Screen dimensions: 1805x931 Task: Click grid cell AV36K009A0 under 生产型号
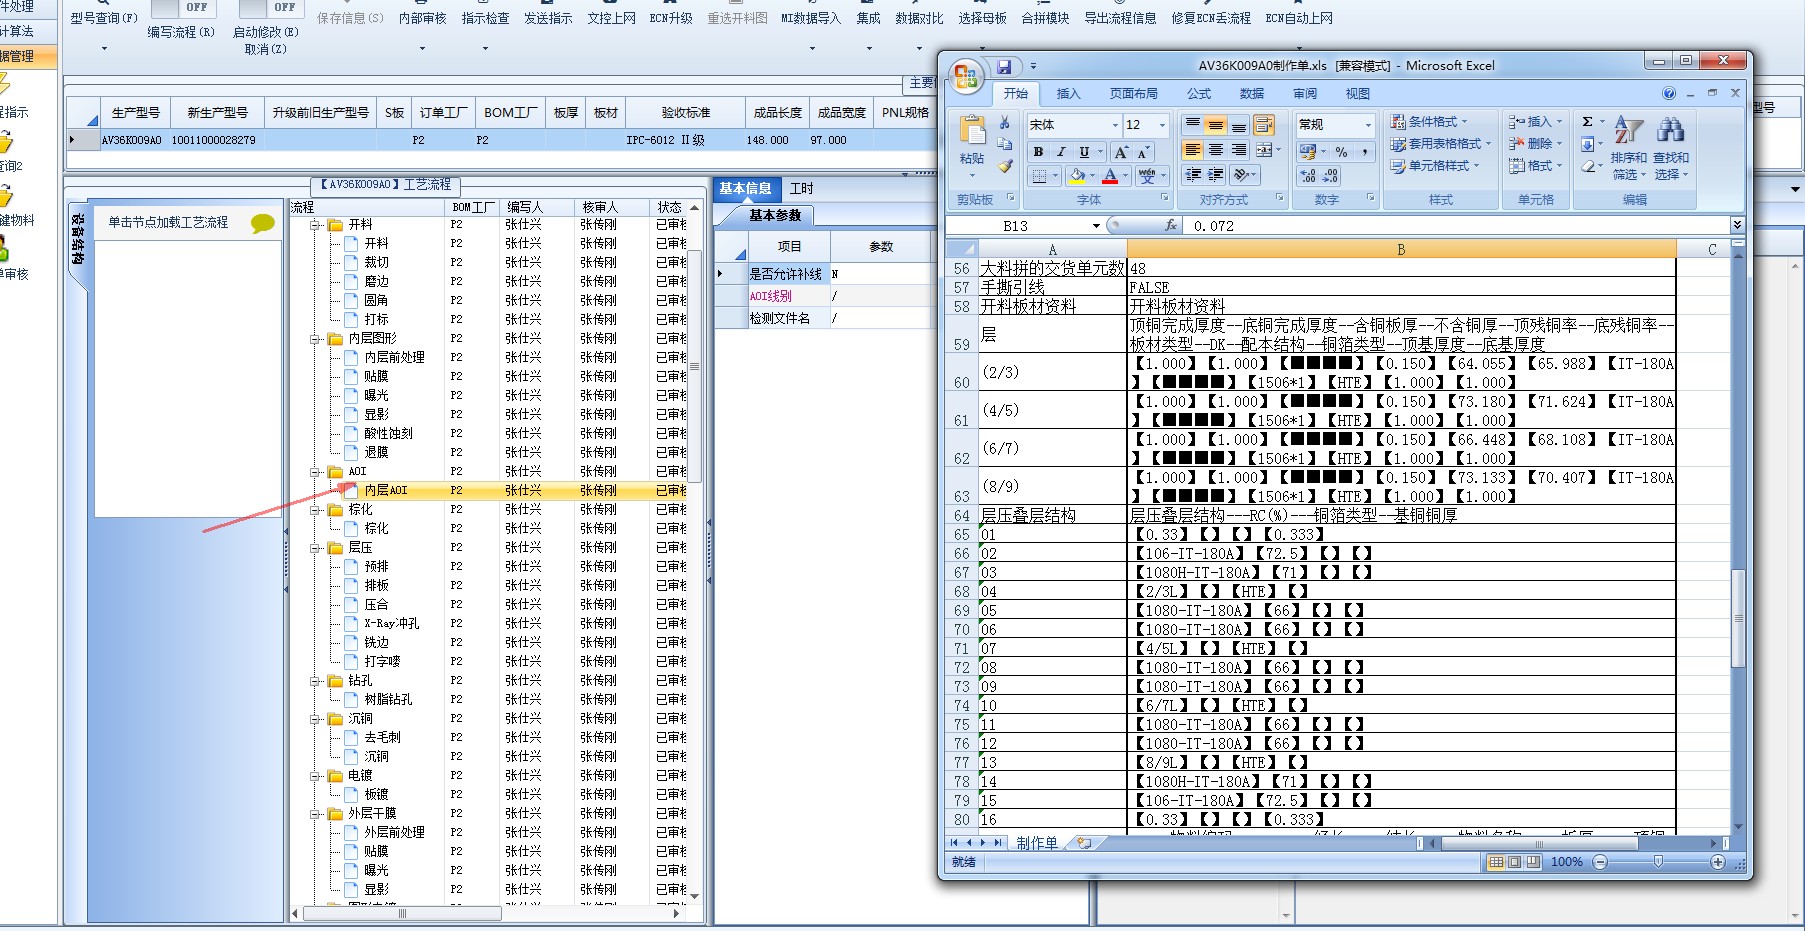pyautogui.click(x=131, y=141)
